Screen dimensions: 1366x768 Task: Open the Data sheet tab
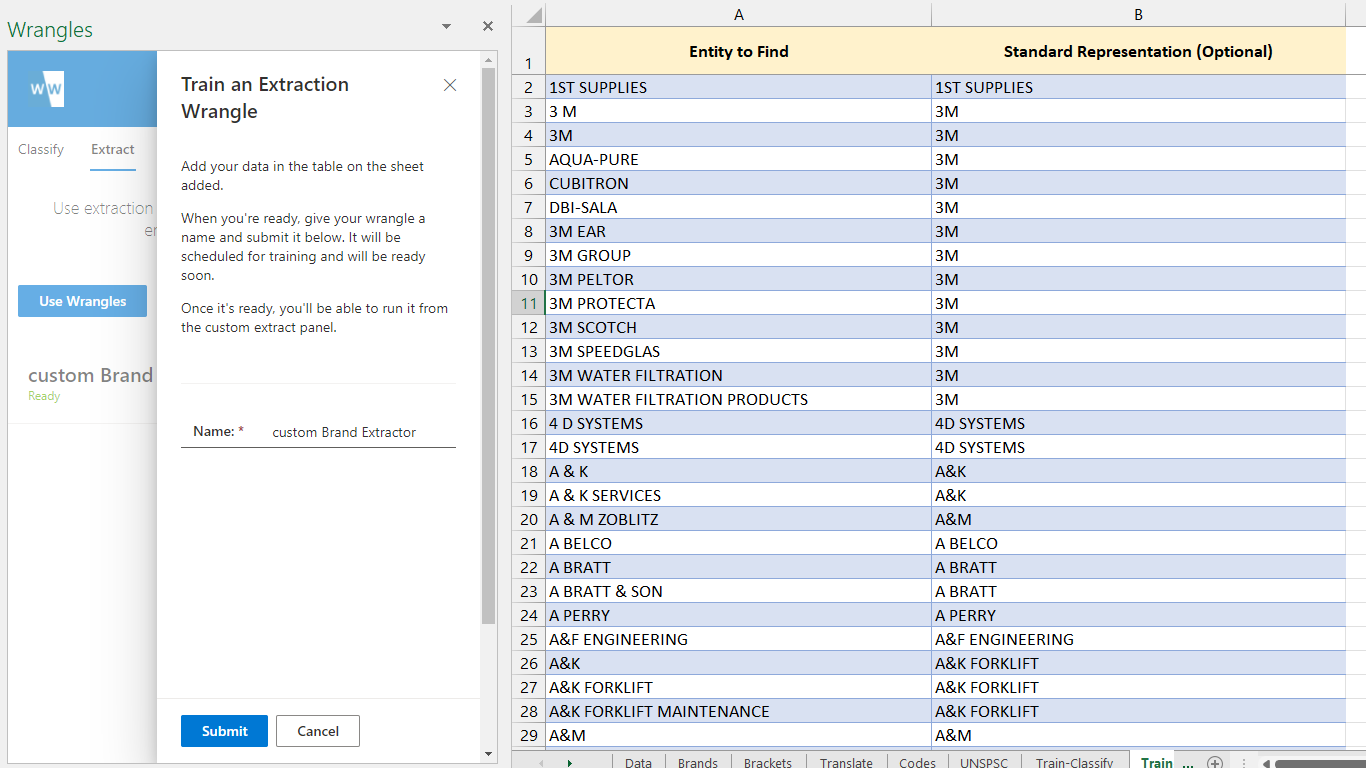click(638, 762)
